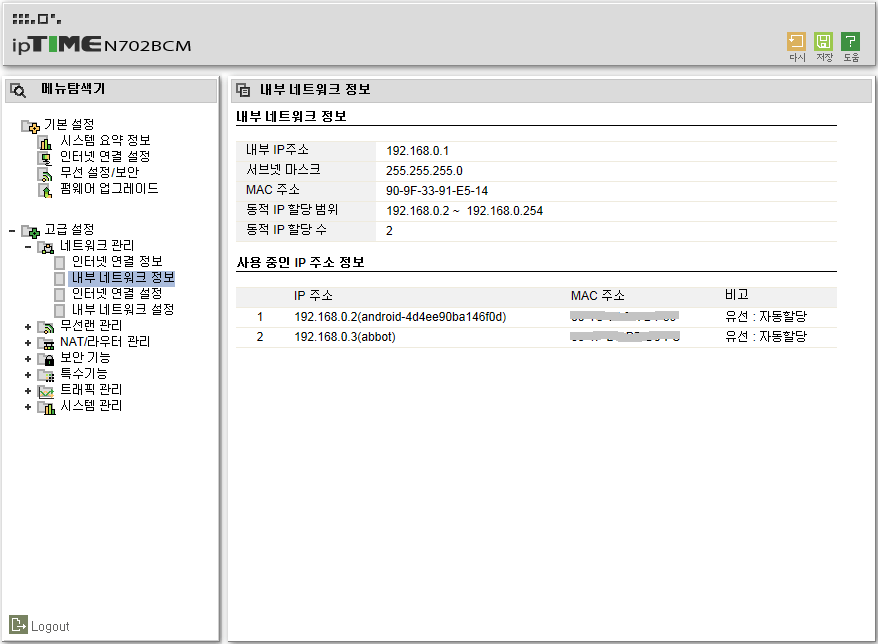
Task: Open 인터넷 연결 정보 under 네트워크 관리
Action: (x=117, y=262)
